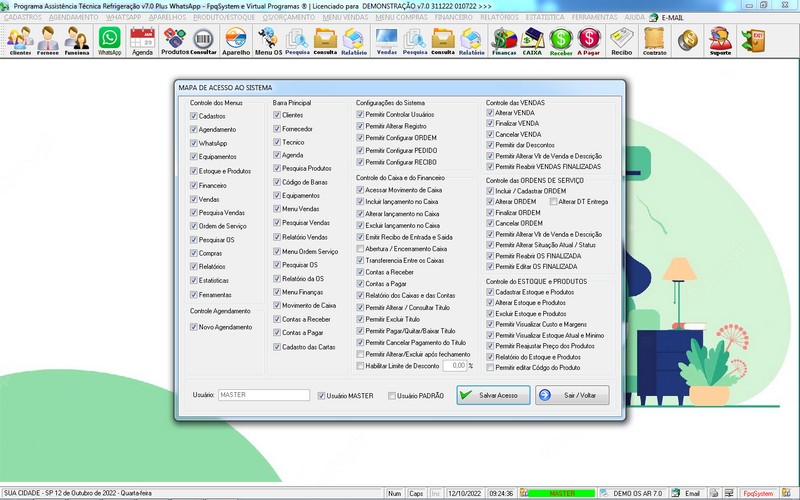Screen dimensions: 800x500
Task: Toggle Permitir dar Descontos checkbox
Action: pos(491,146)
